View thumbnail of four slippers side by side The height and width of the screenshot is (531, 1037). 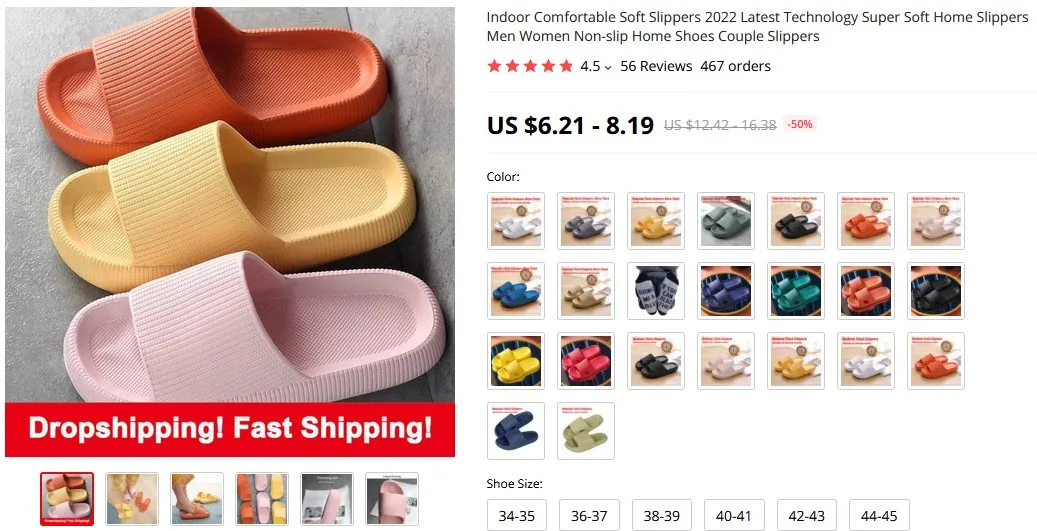[262, 499]
